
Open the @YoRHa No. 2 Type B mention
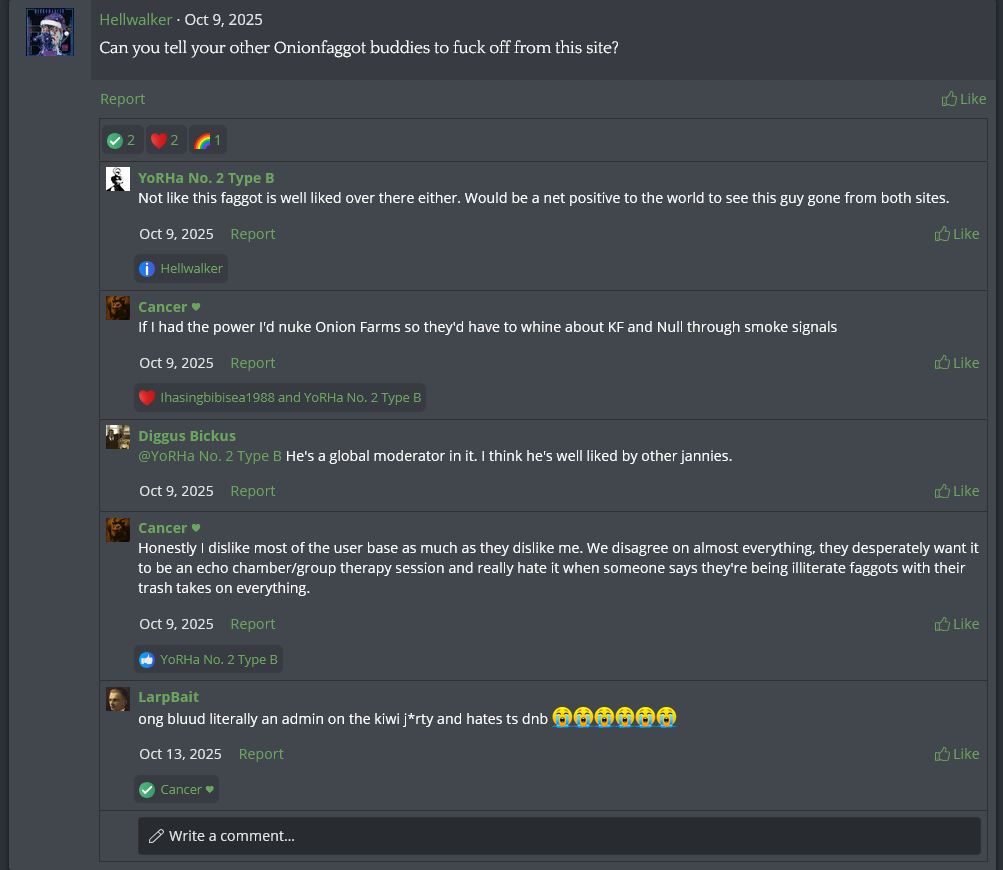(x=210, y=456)
